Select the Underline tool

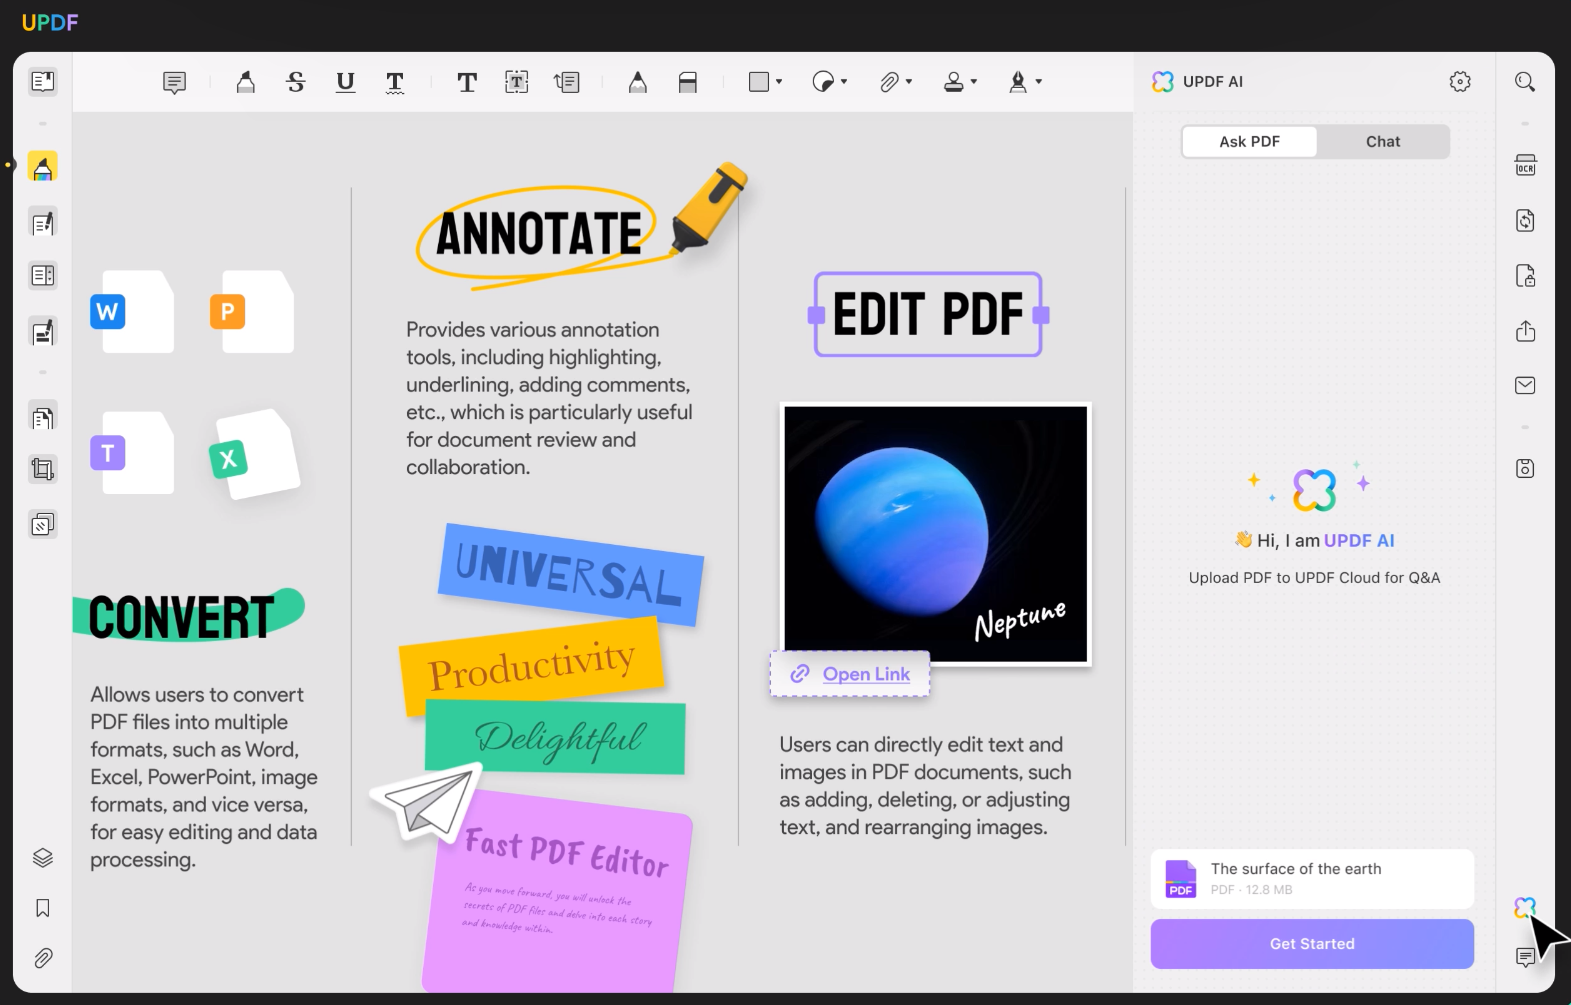pyautogui.click(x=345, y=82)
